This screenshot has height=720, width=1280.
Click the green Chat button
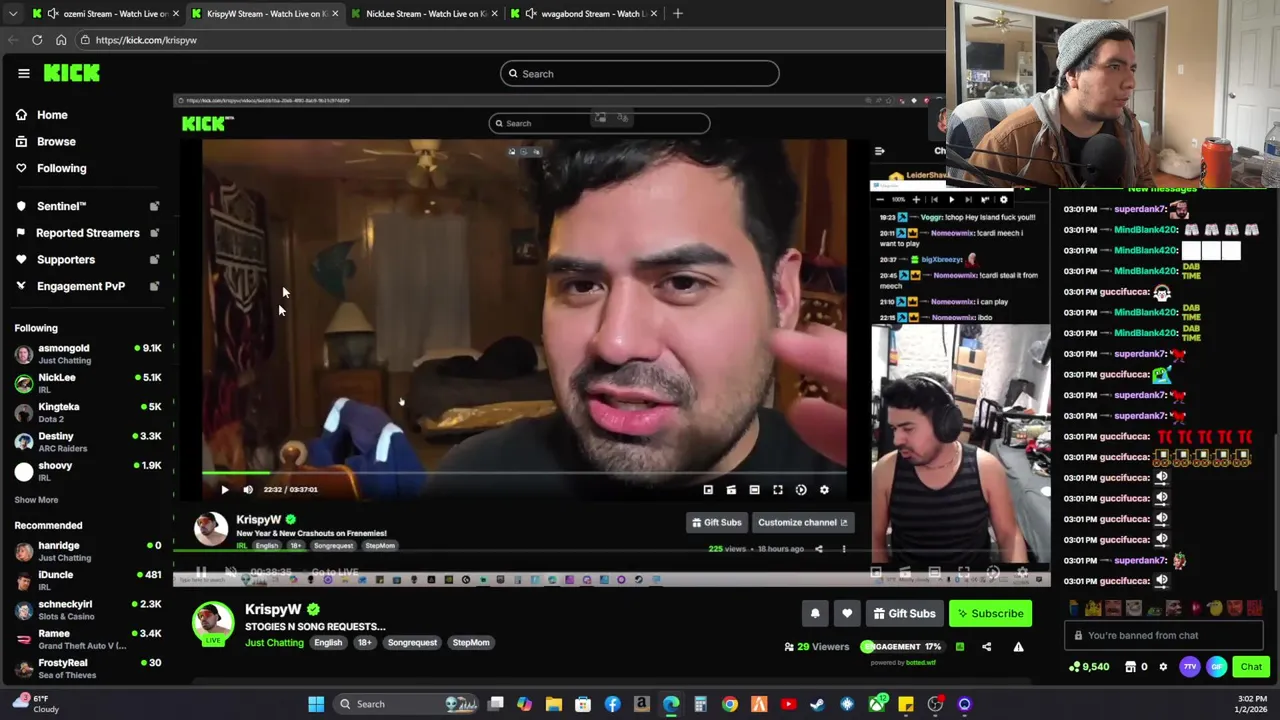point(1251,667)
